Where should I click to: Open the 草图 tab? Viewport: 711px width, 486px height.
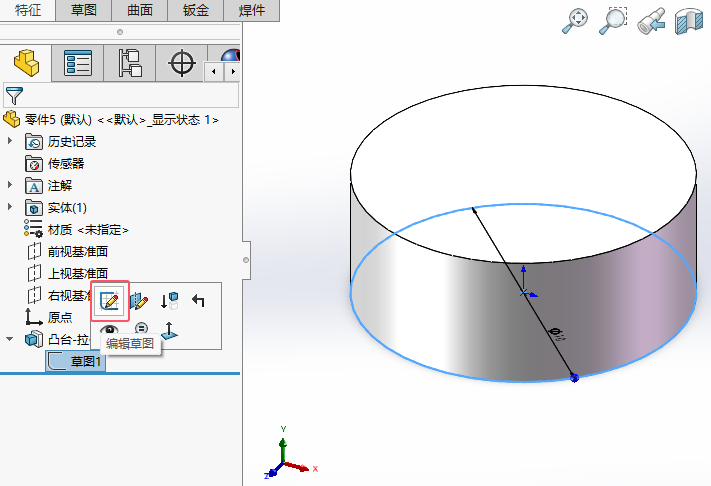point(83,10)
